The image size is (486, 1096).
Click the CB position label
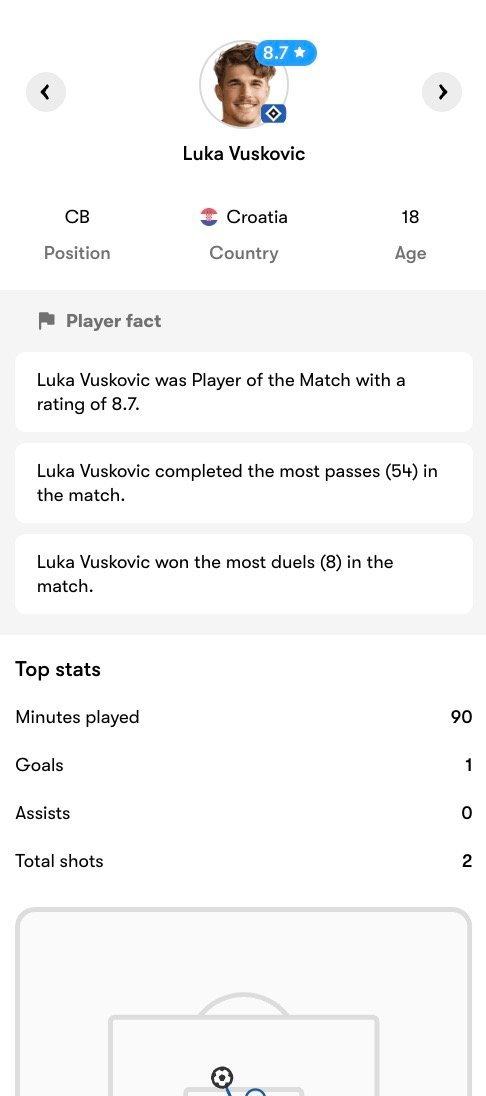tap(77, 217)
